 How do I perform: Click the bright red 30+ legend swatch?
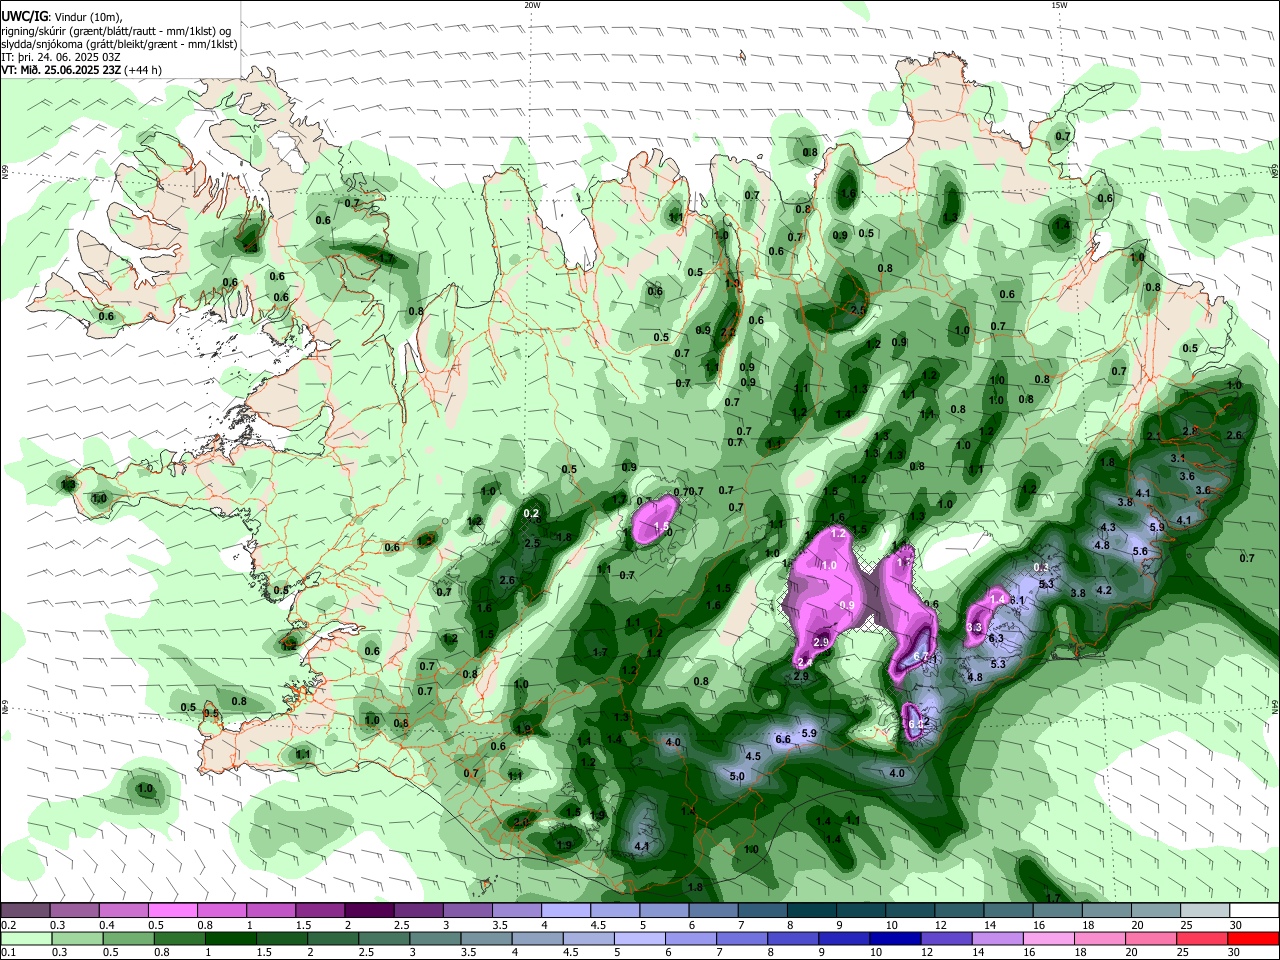tap(1254, 938)
